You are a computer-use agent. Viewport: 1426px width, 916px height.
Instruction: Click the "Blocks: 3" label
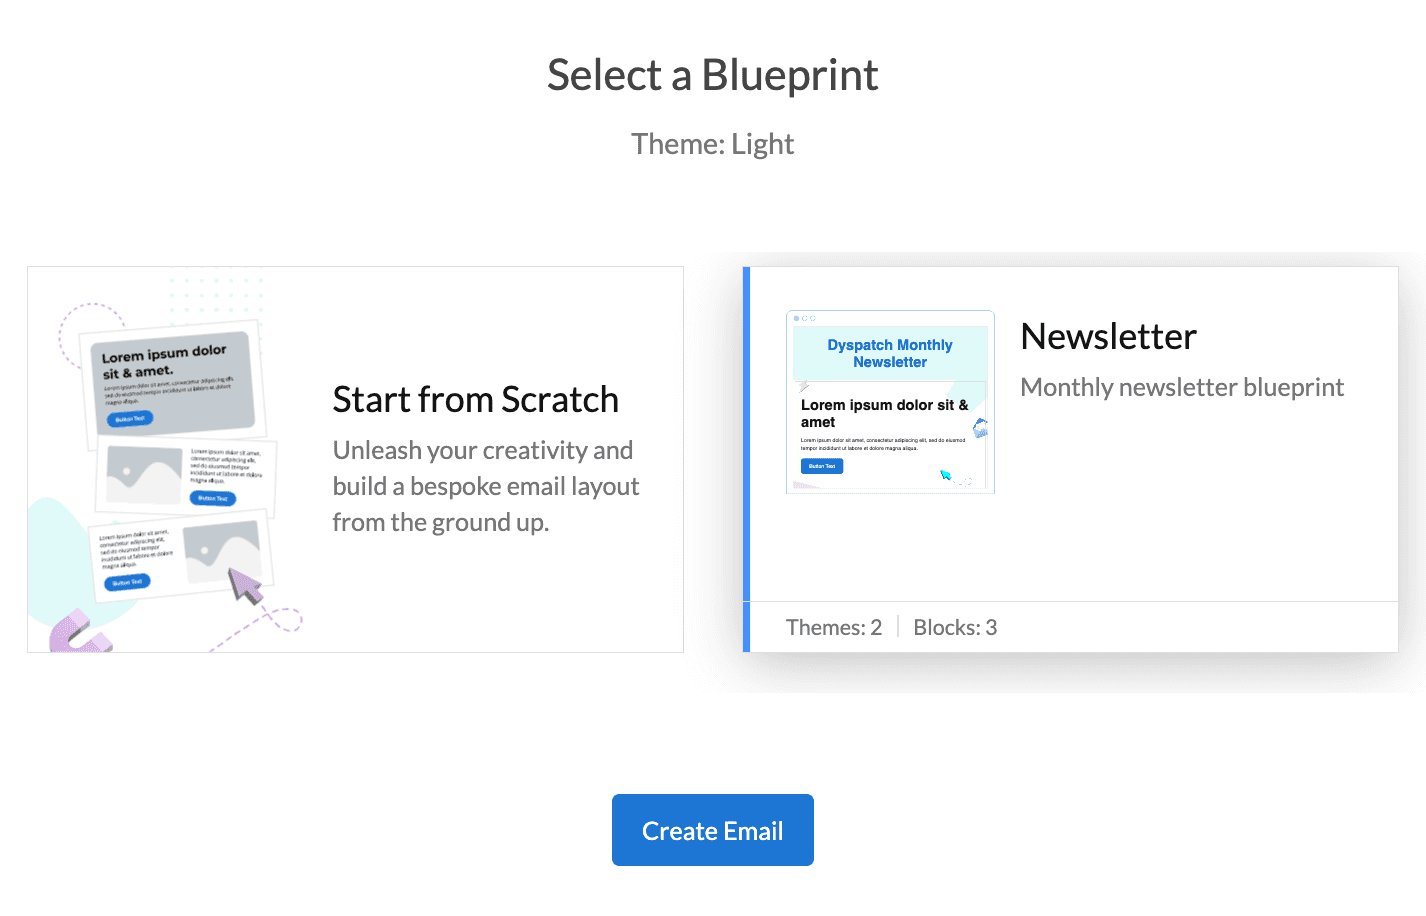955,628
